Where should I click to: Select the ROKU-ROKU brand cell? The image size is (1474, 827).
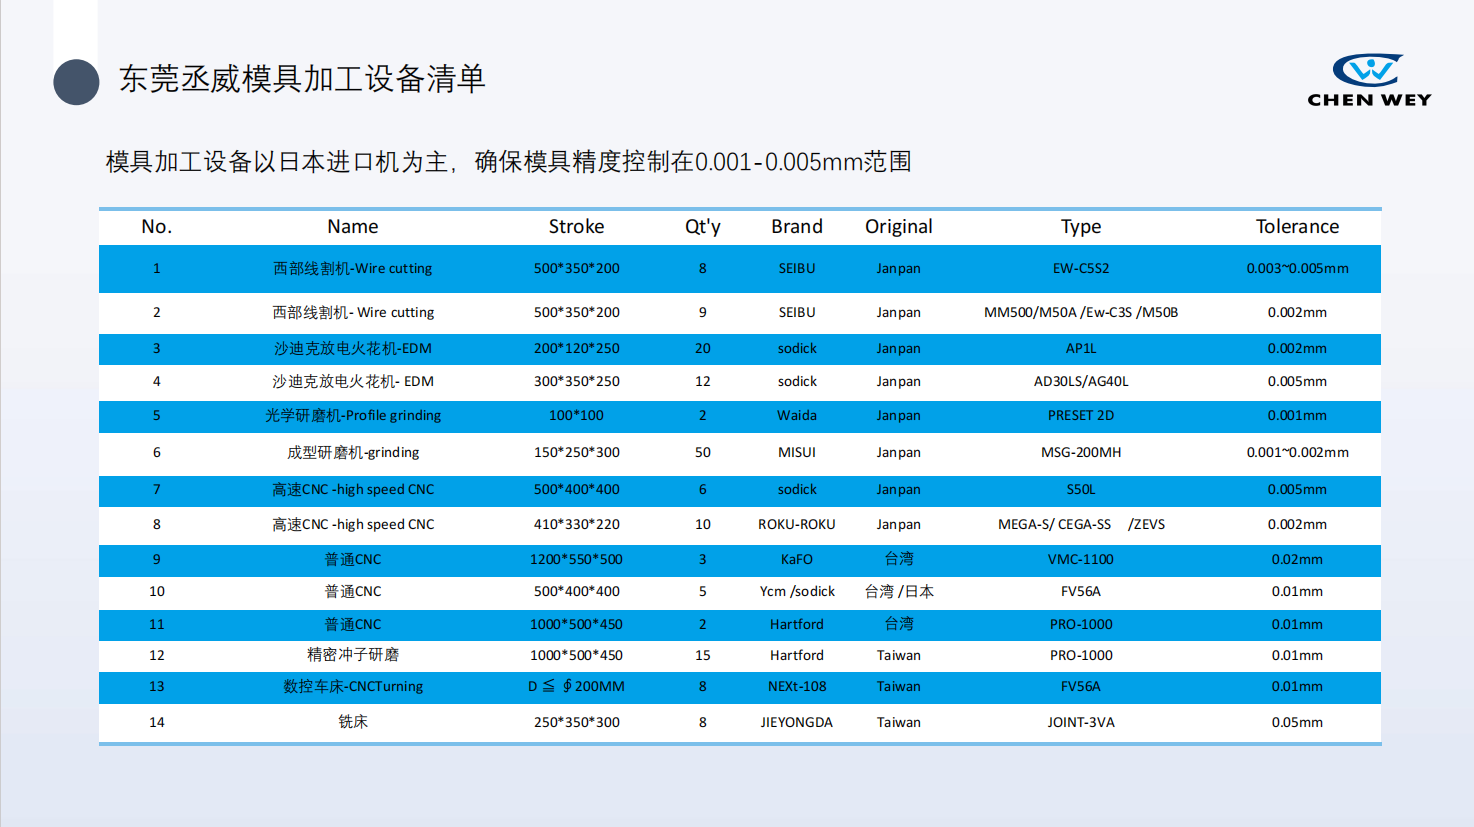[x=797, y=525]
